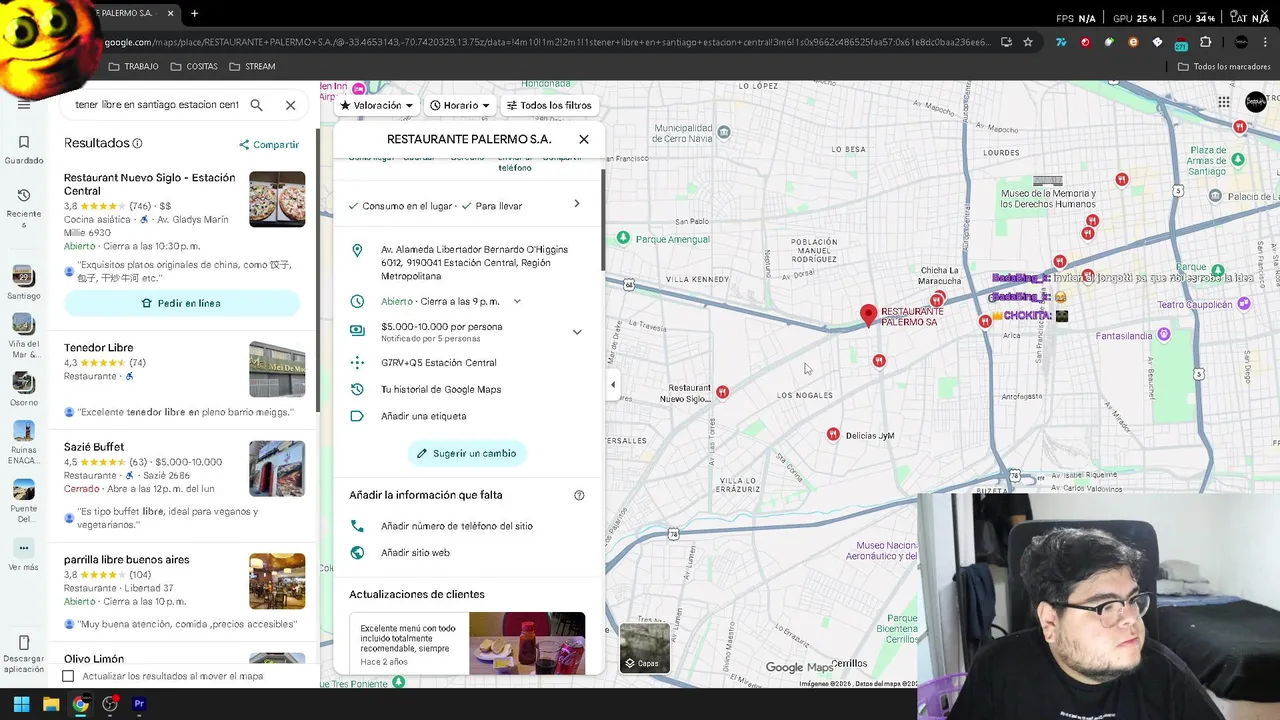Screen dimensions: 1280x720
Task: Clear the search box with the X
Action: [x=290, y=105]
